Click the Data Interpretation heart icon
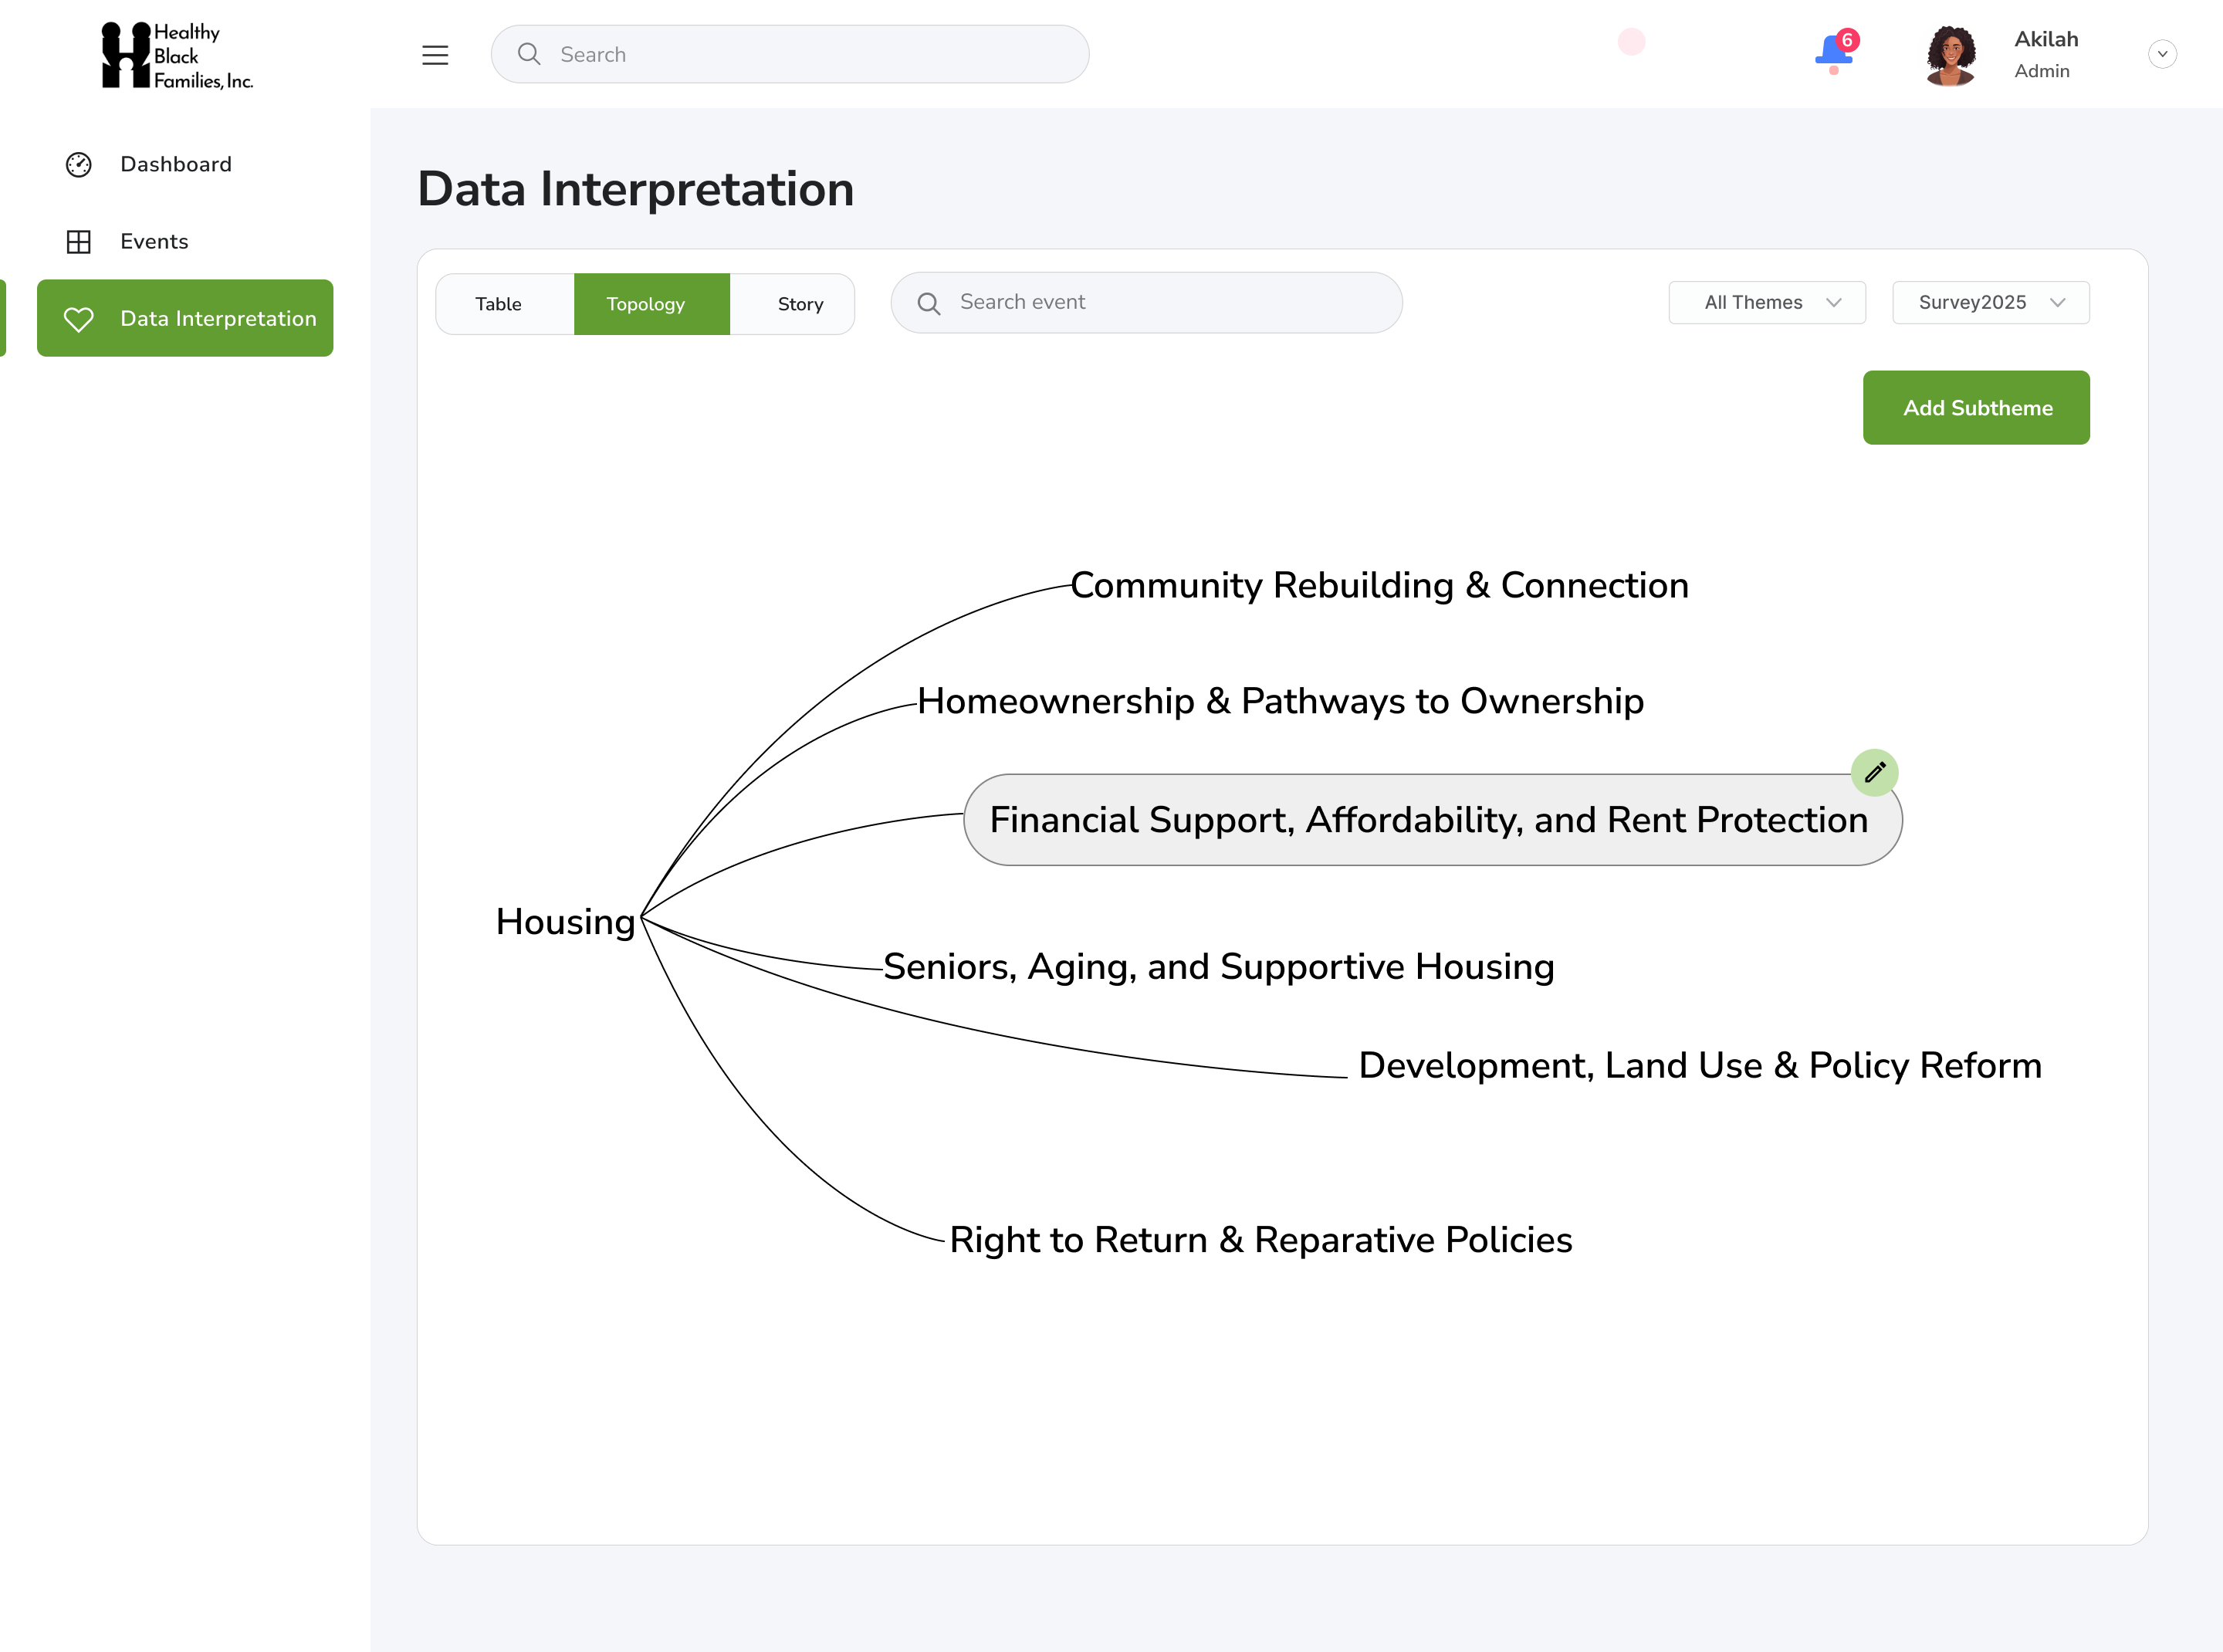The image size is (2223, 1652). tap(79, 319)
